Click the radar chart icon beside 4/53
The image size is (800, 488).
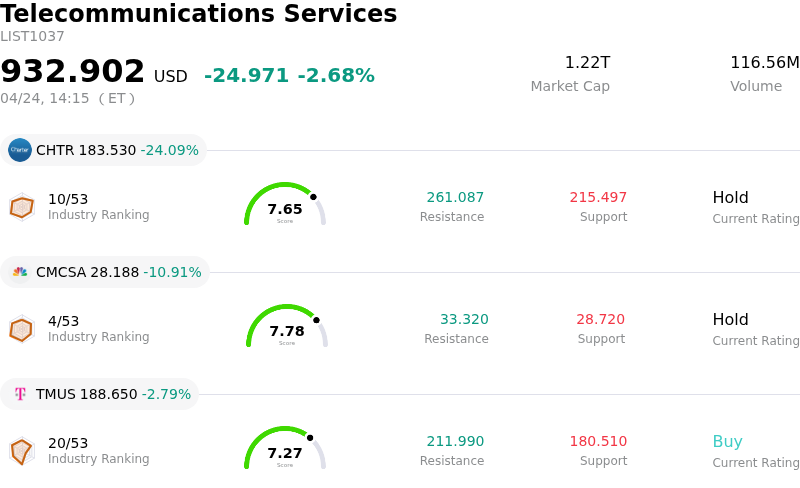(22, 329)
